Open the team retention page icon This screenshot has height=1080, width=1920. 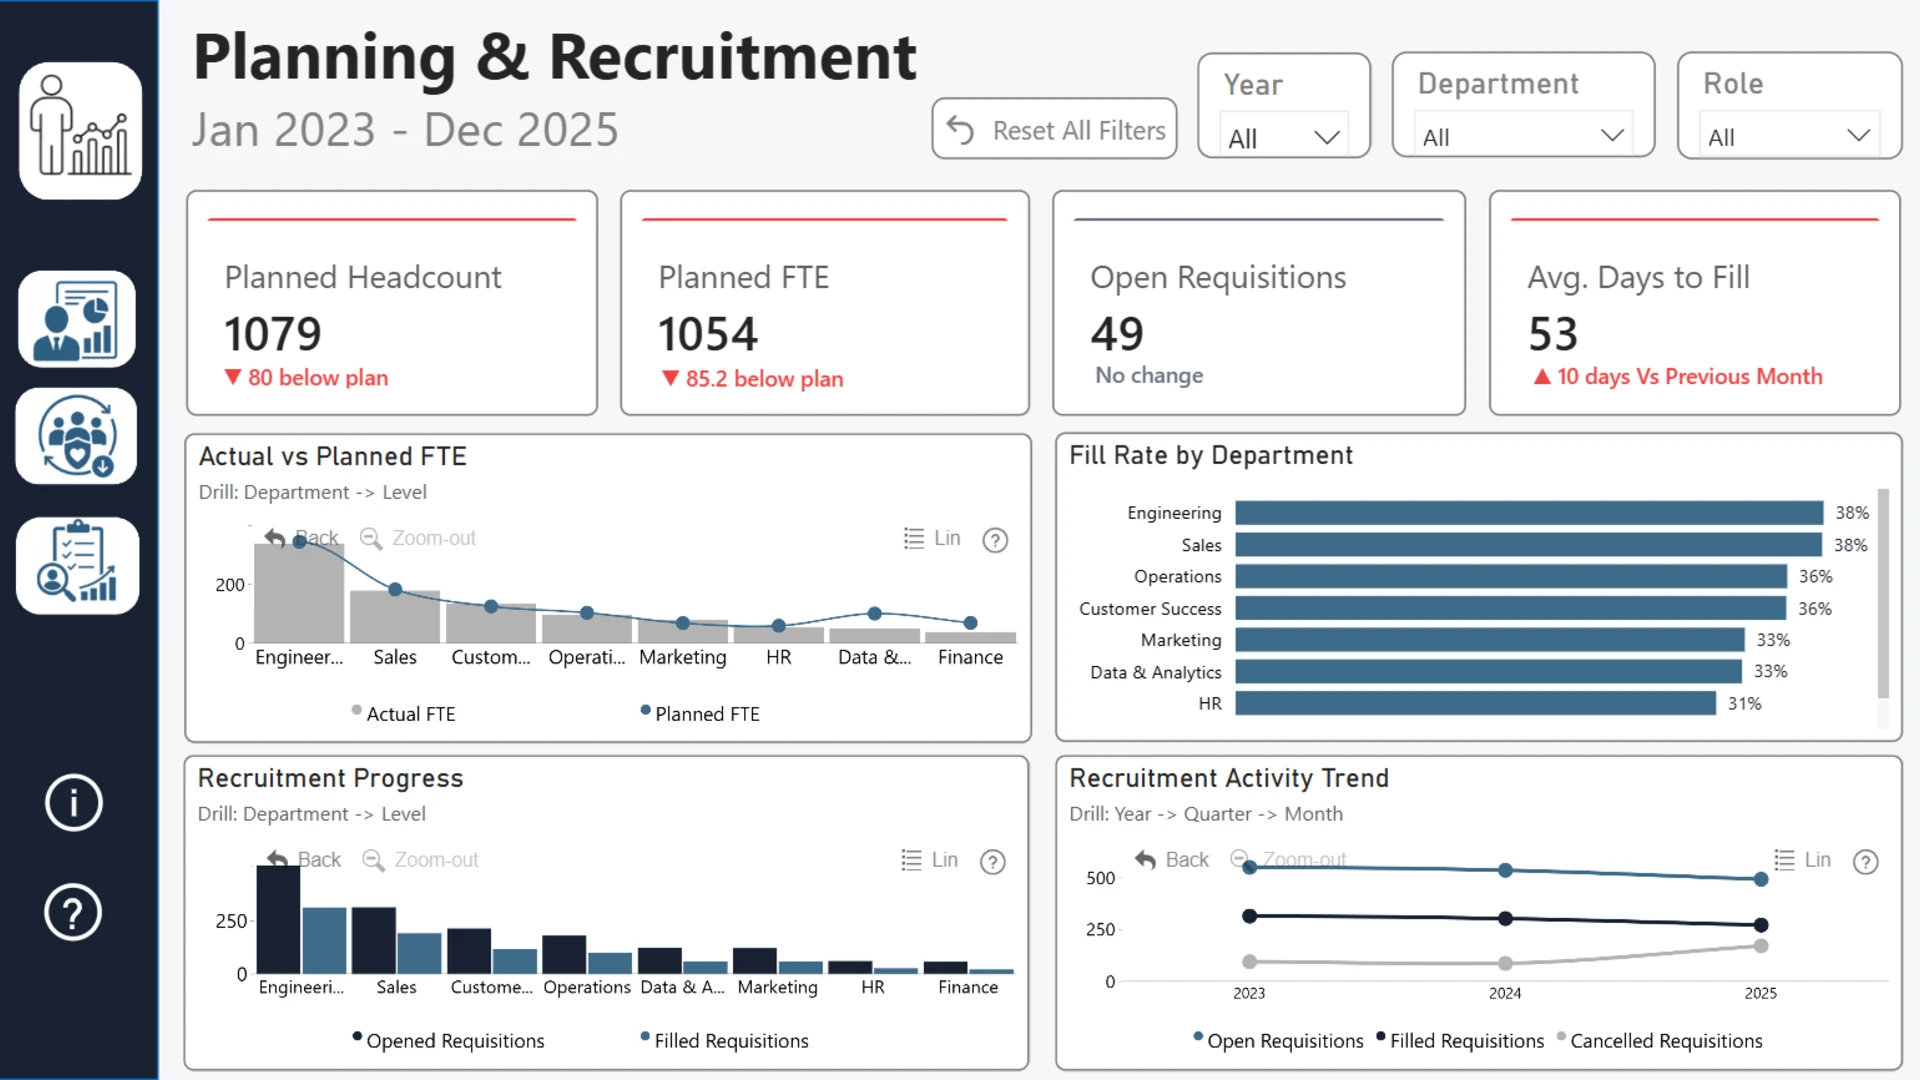pos(77,437)
